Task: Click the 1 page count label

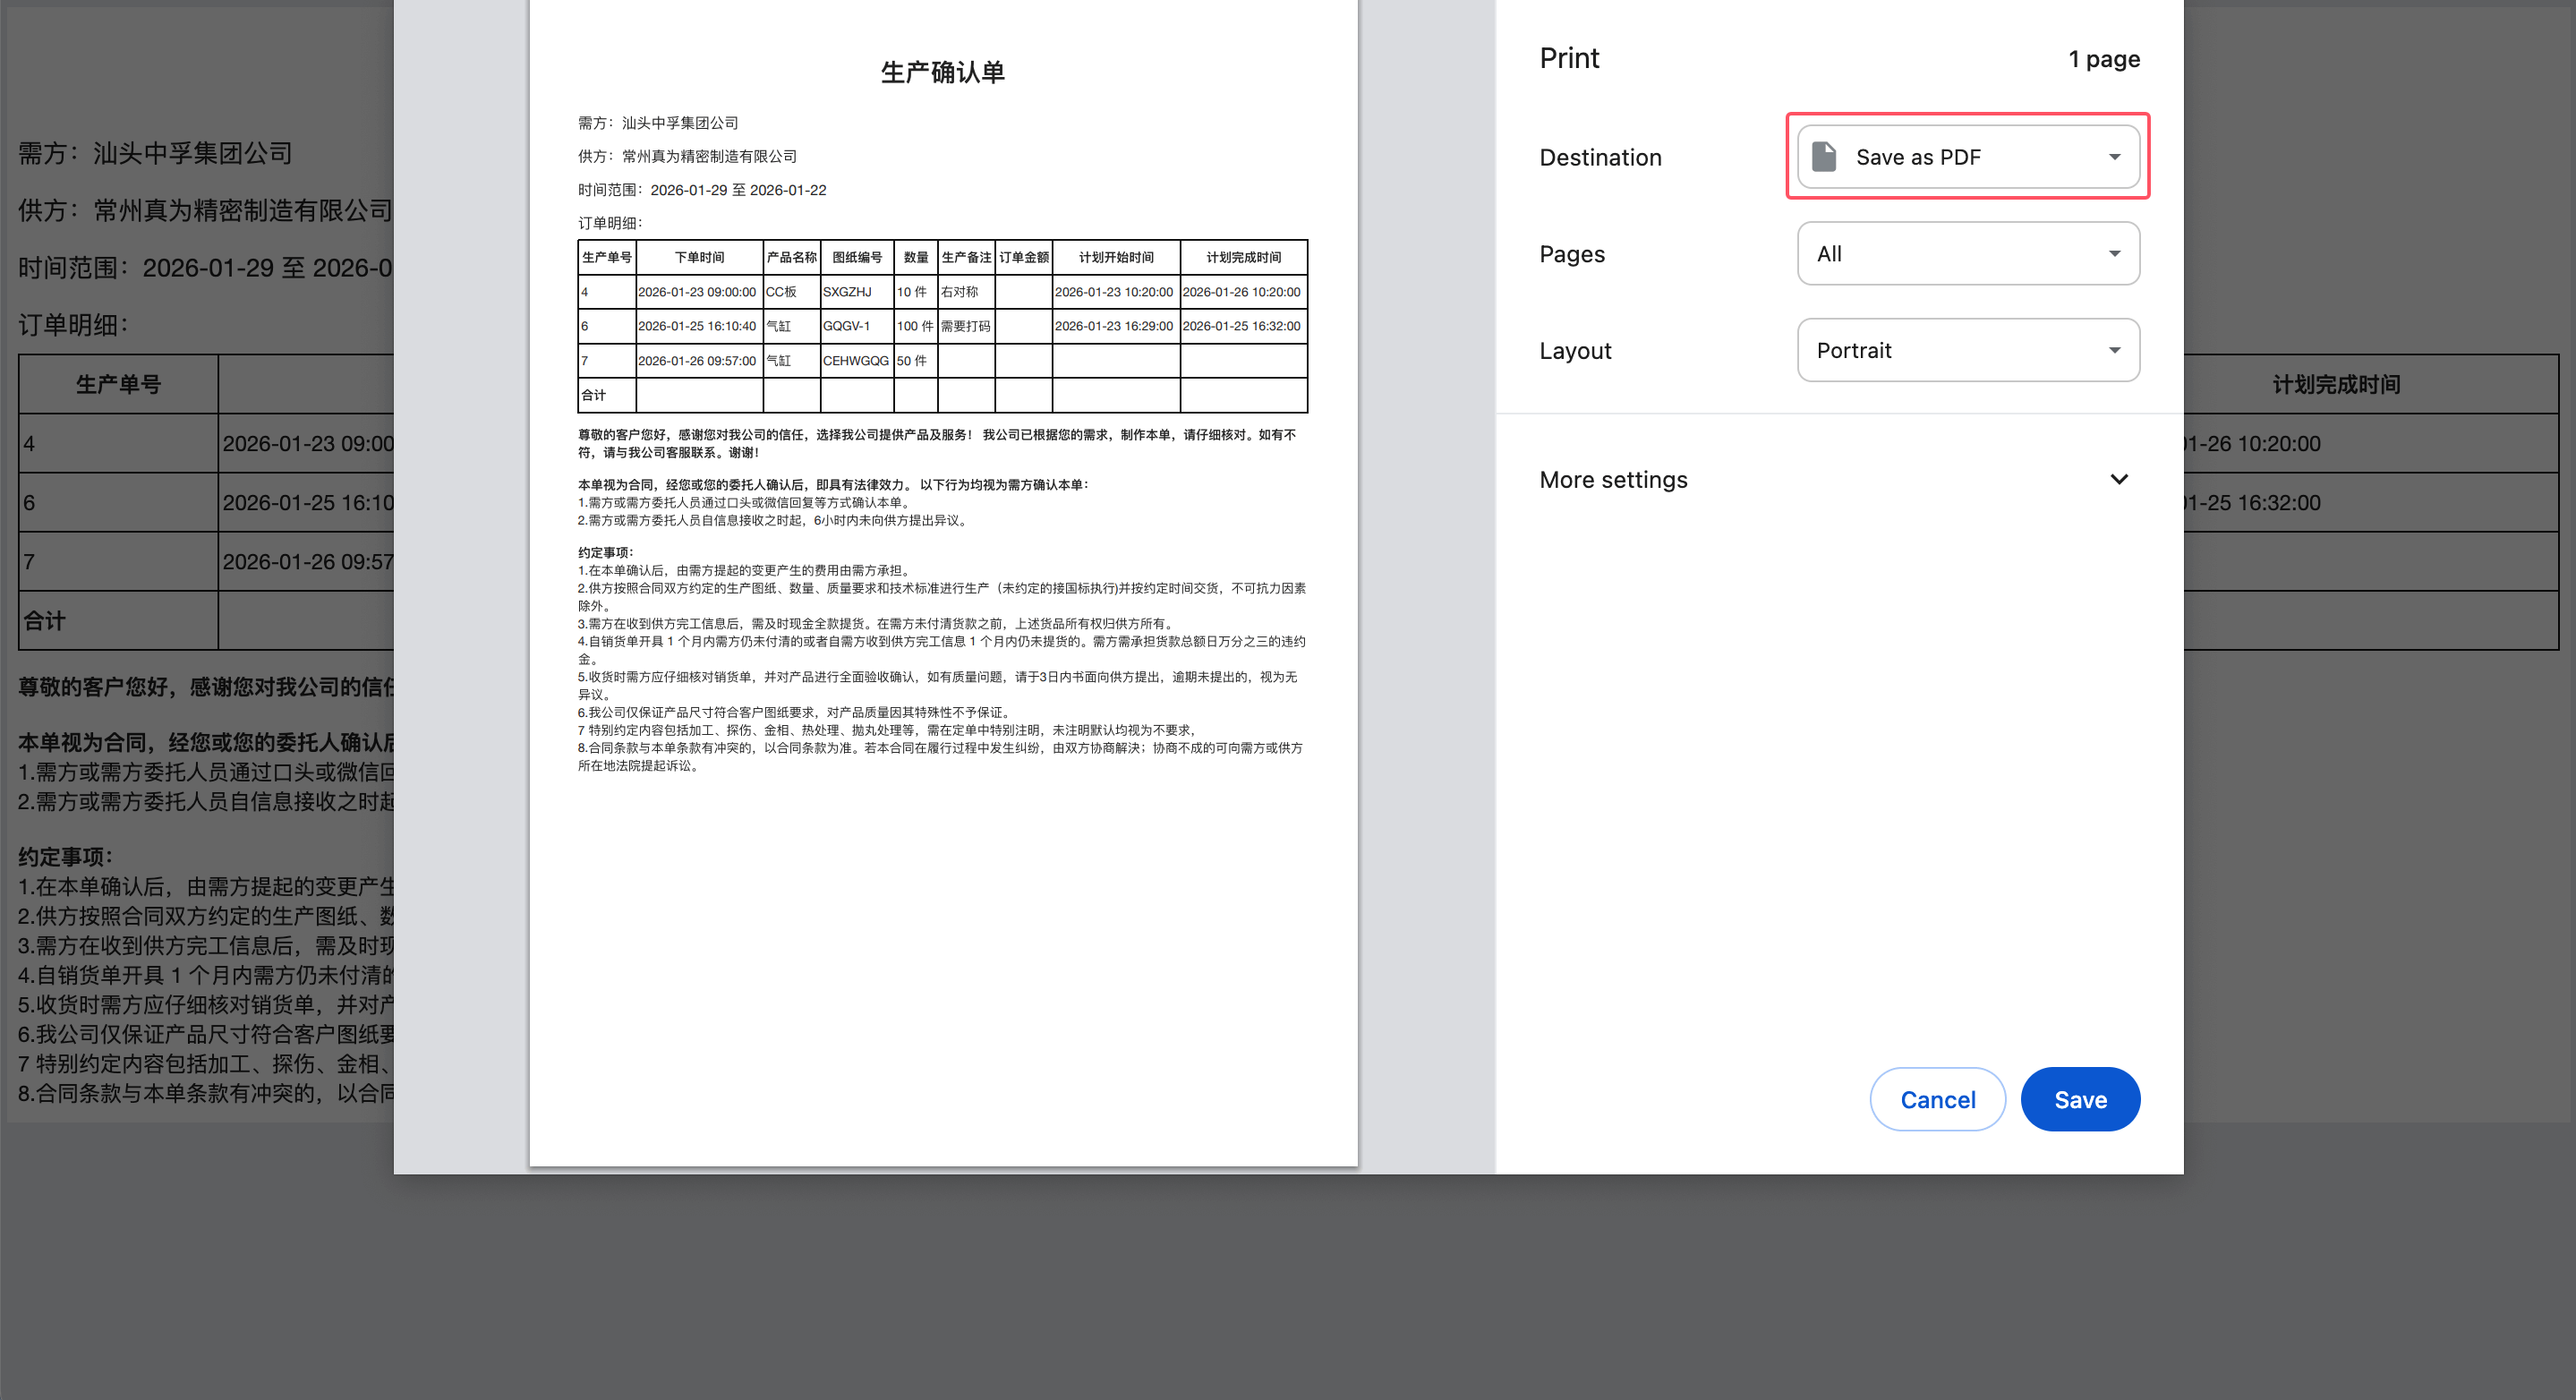Action: 2103,59
